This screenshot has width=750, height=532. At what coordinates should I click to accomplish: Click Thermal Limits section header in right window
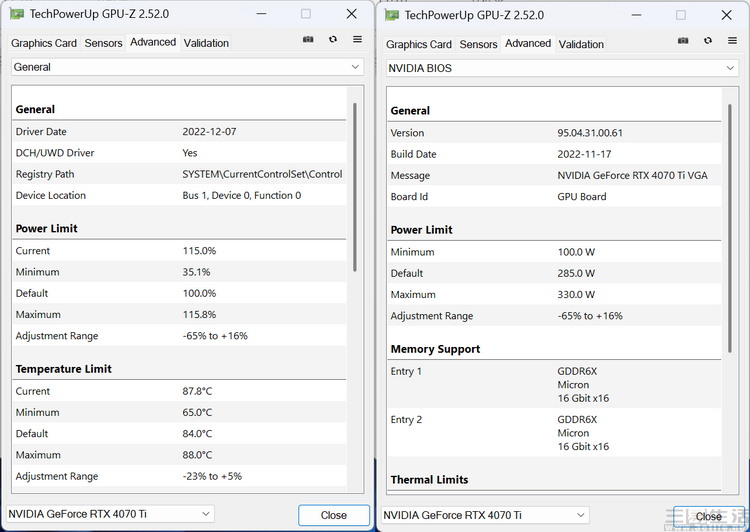430,480
